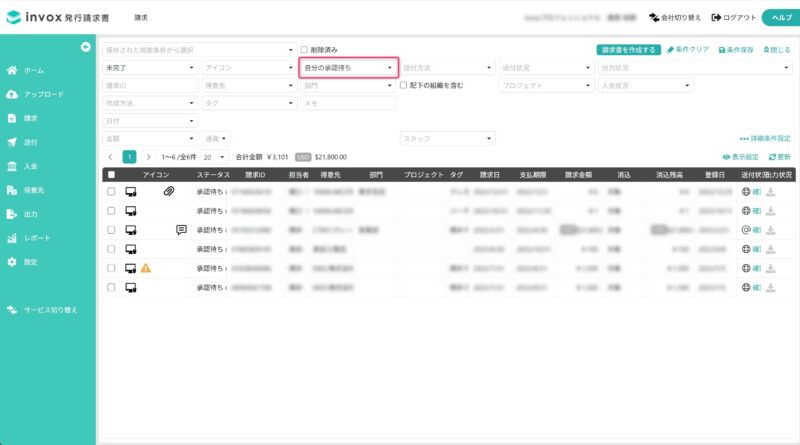
Task: Open the タグ filter dropdown
Action: pyautogui.click(x=249, y=103)
